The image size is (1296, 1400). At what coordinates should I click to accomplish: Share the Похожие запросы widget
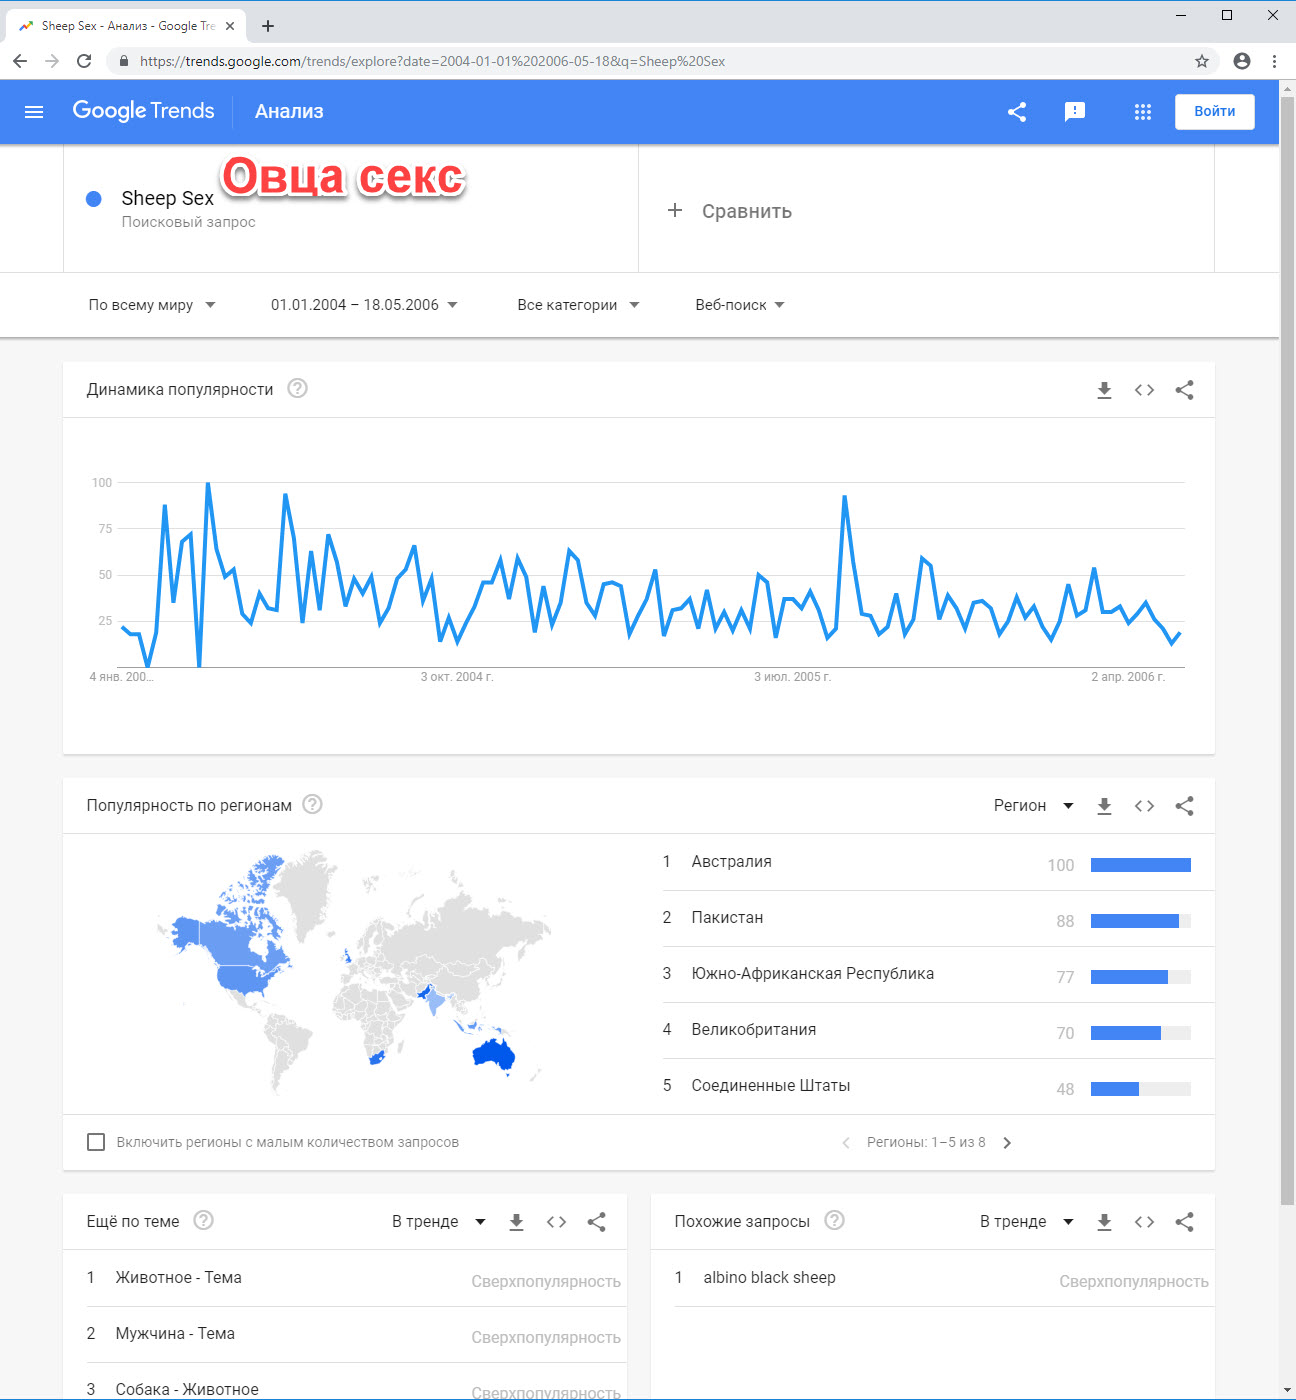click(x=1185, y=1222)
